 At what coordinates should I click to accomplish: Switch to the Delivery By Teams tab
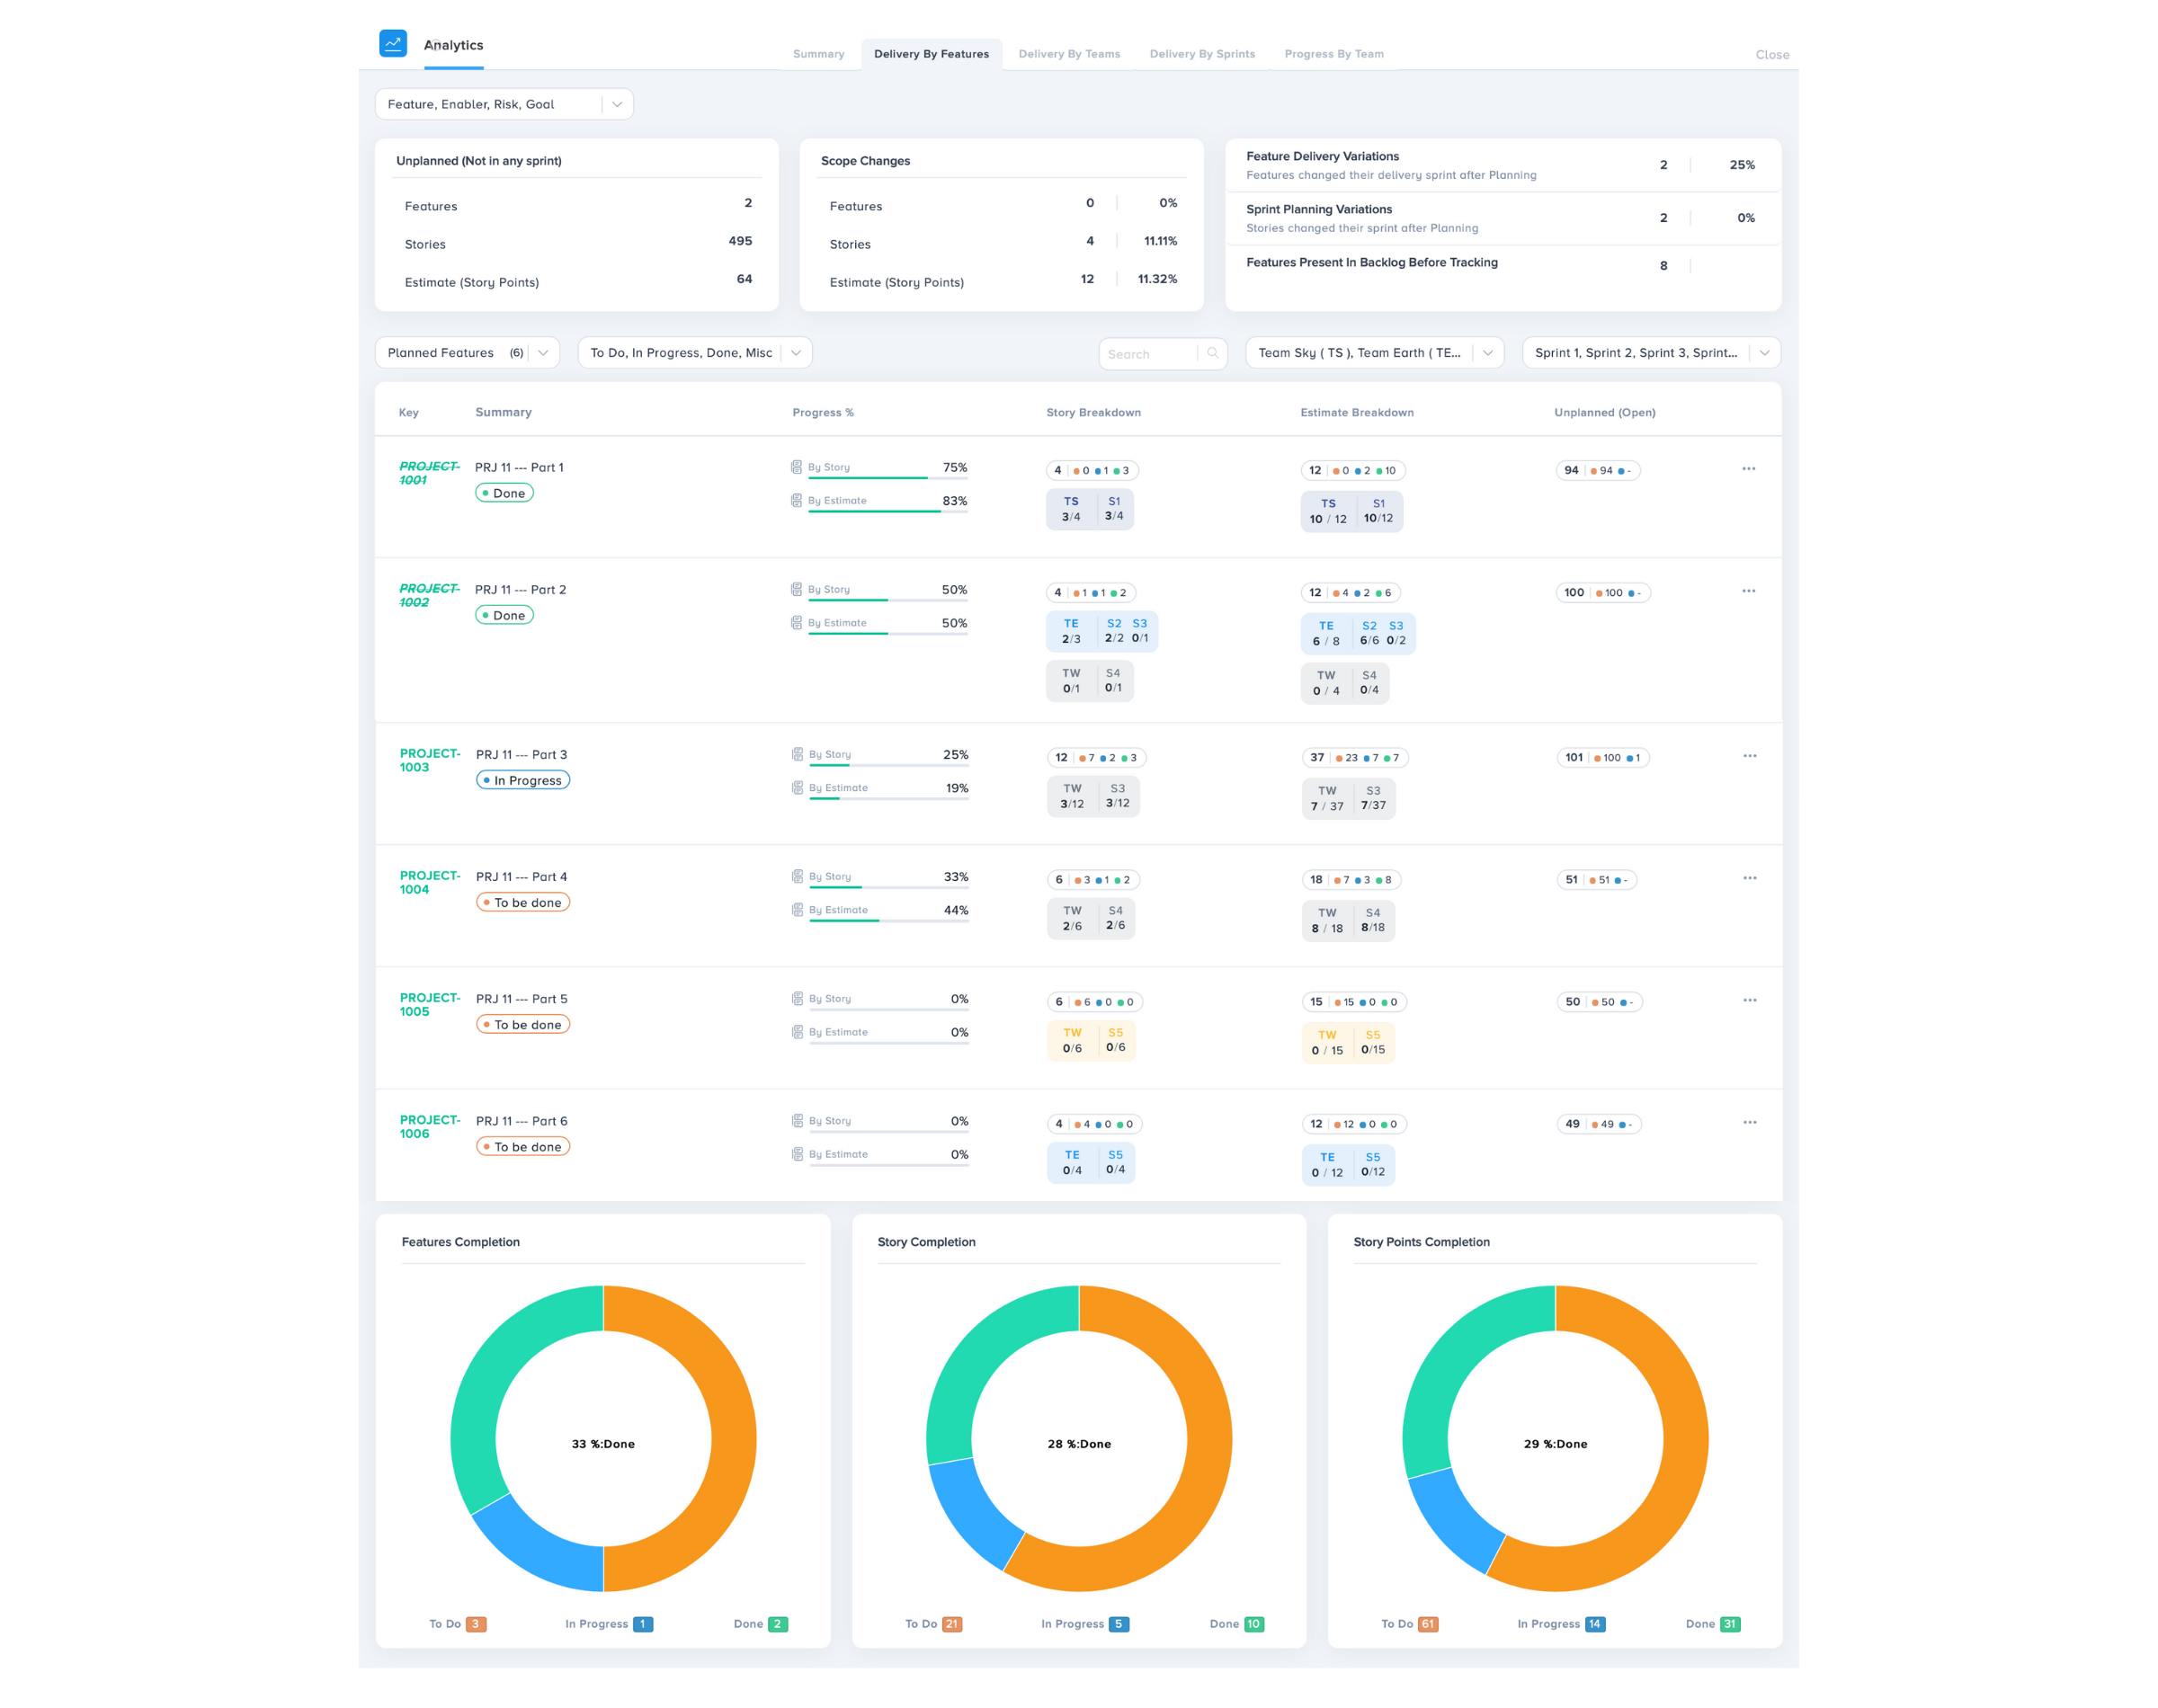[1069, 54]
